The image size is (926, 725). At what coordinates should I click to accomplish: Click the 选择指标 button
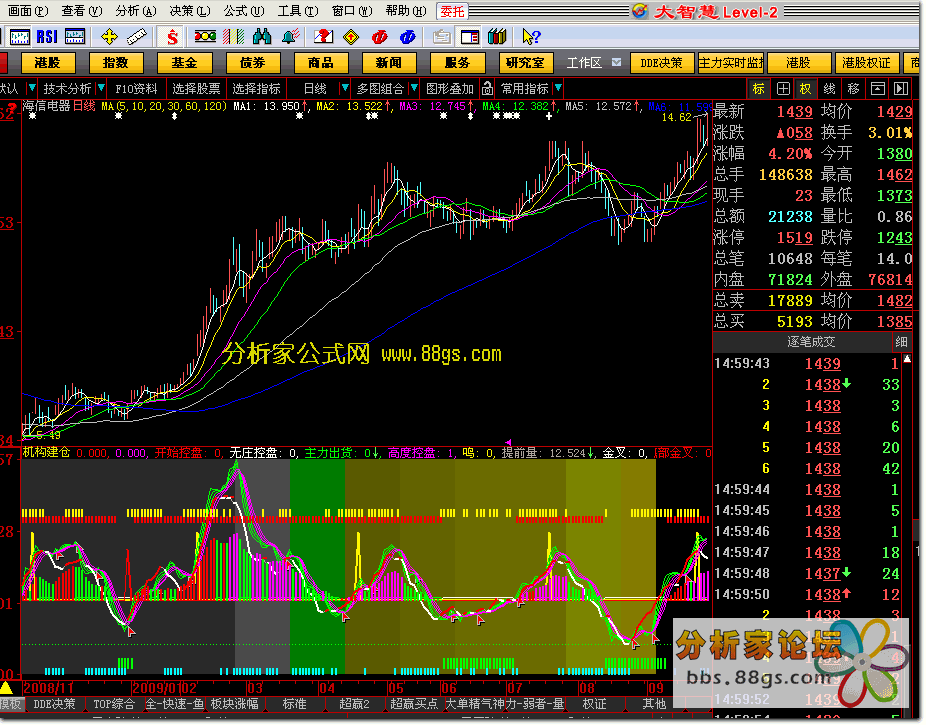tap(256, 89)
